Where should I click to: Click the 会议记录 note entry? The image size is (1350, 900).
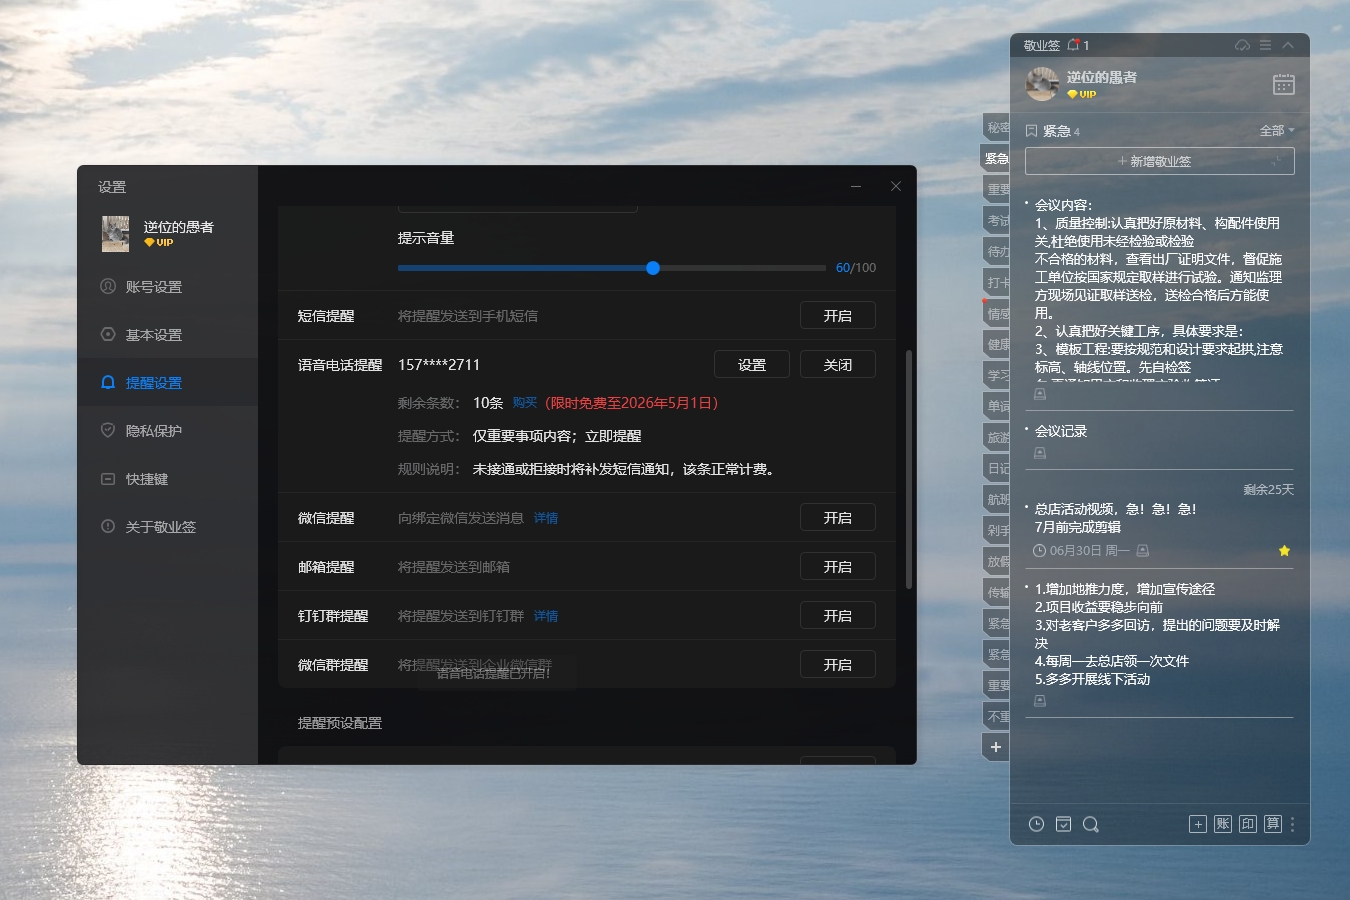point(1061,431)
